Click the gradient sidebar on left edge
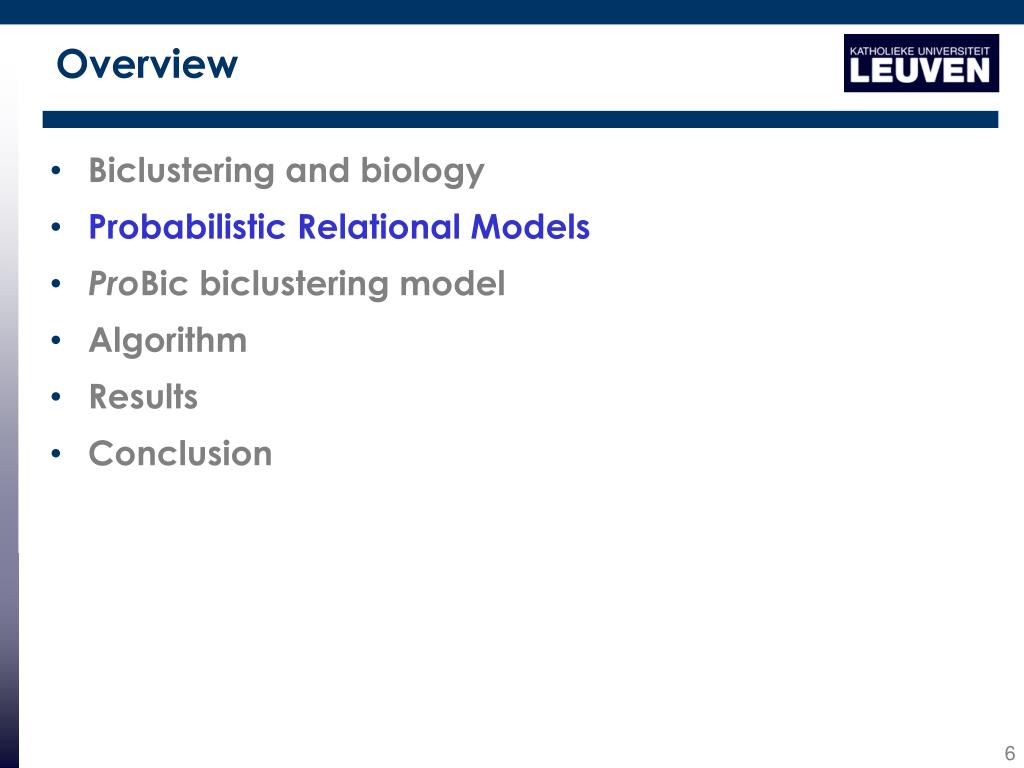Viewport: 1024px width, 768px height. point(9,424)
